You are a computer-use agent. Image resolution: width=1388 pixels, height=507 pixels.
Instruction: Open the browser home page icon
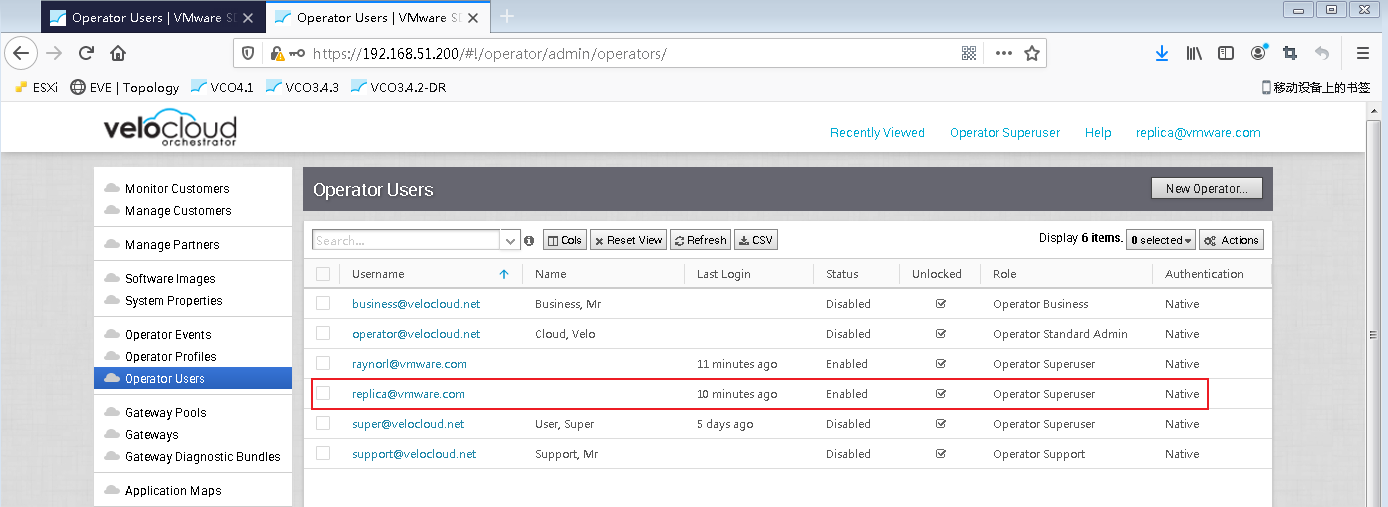[x=118, y=53]
